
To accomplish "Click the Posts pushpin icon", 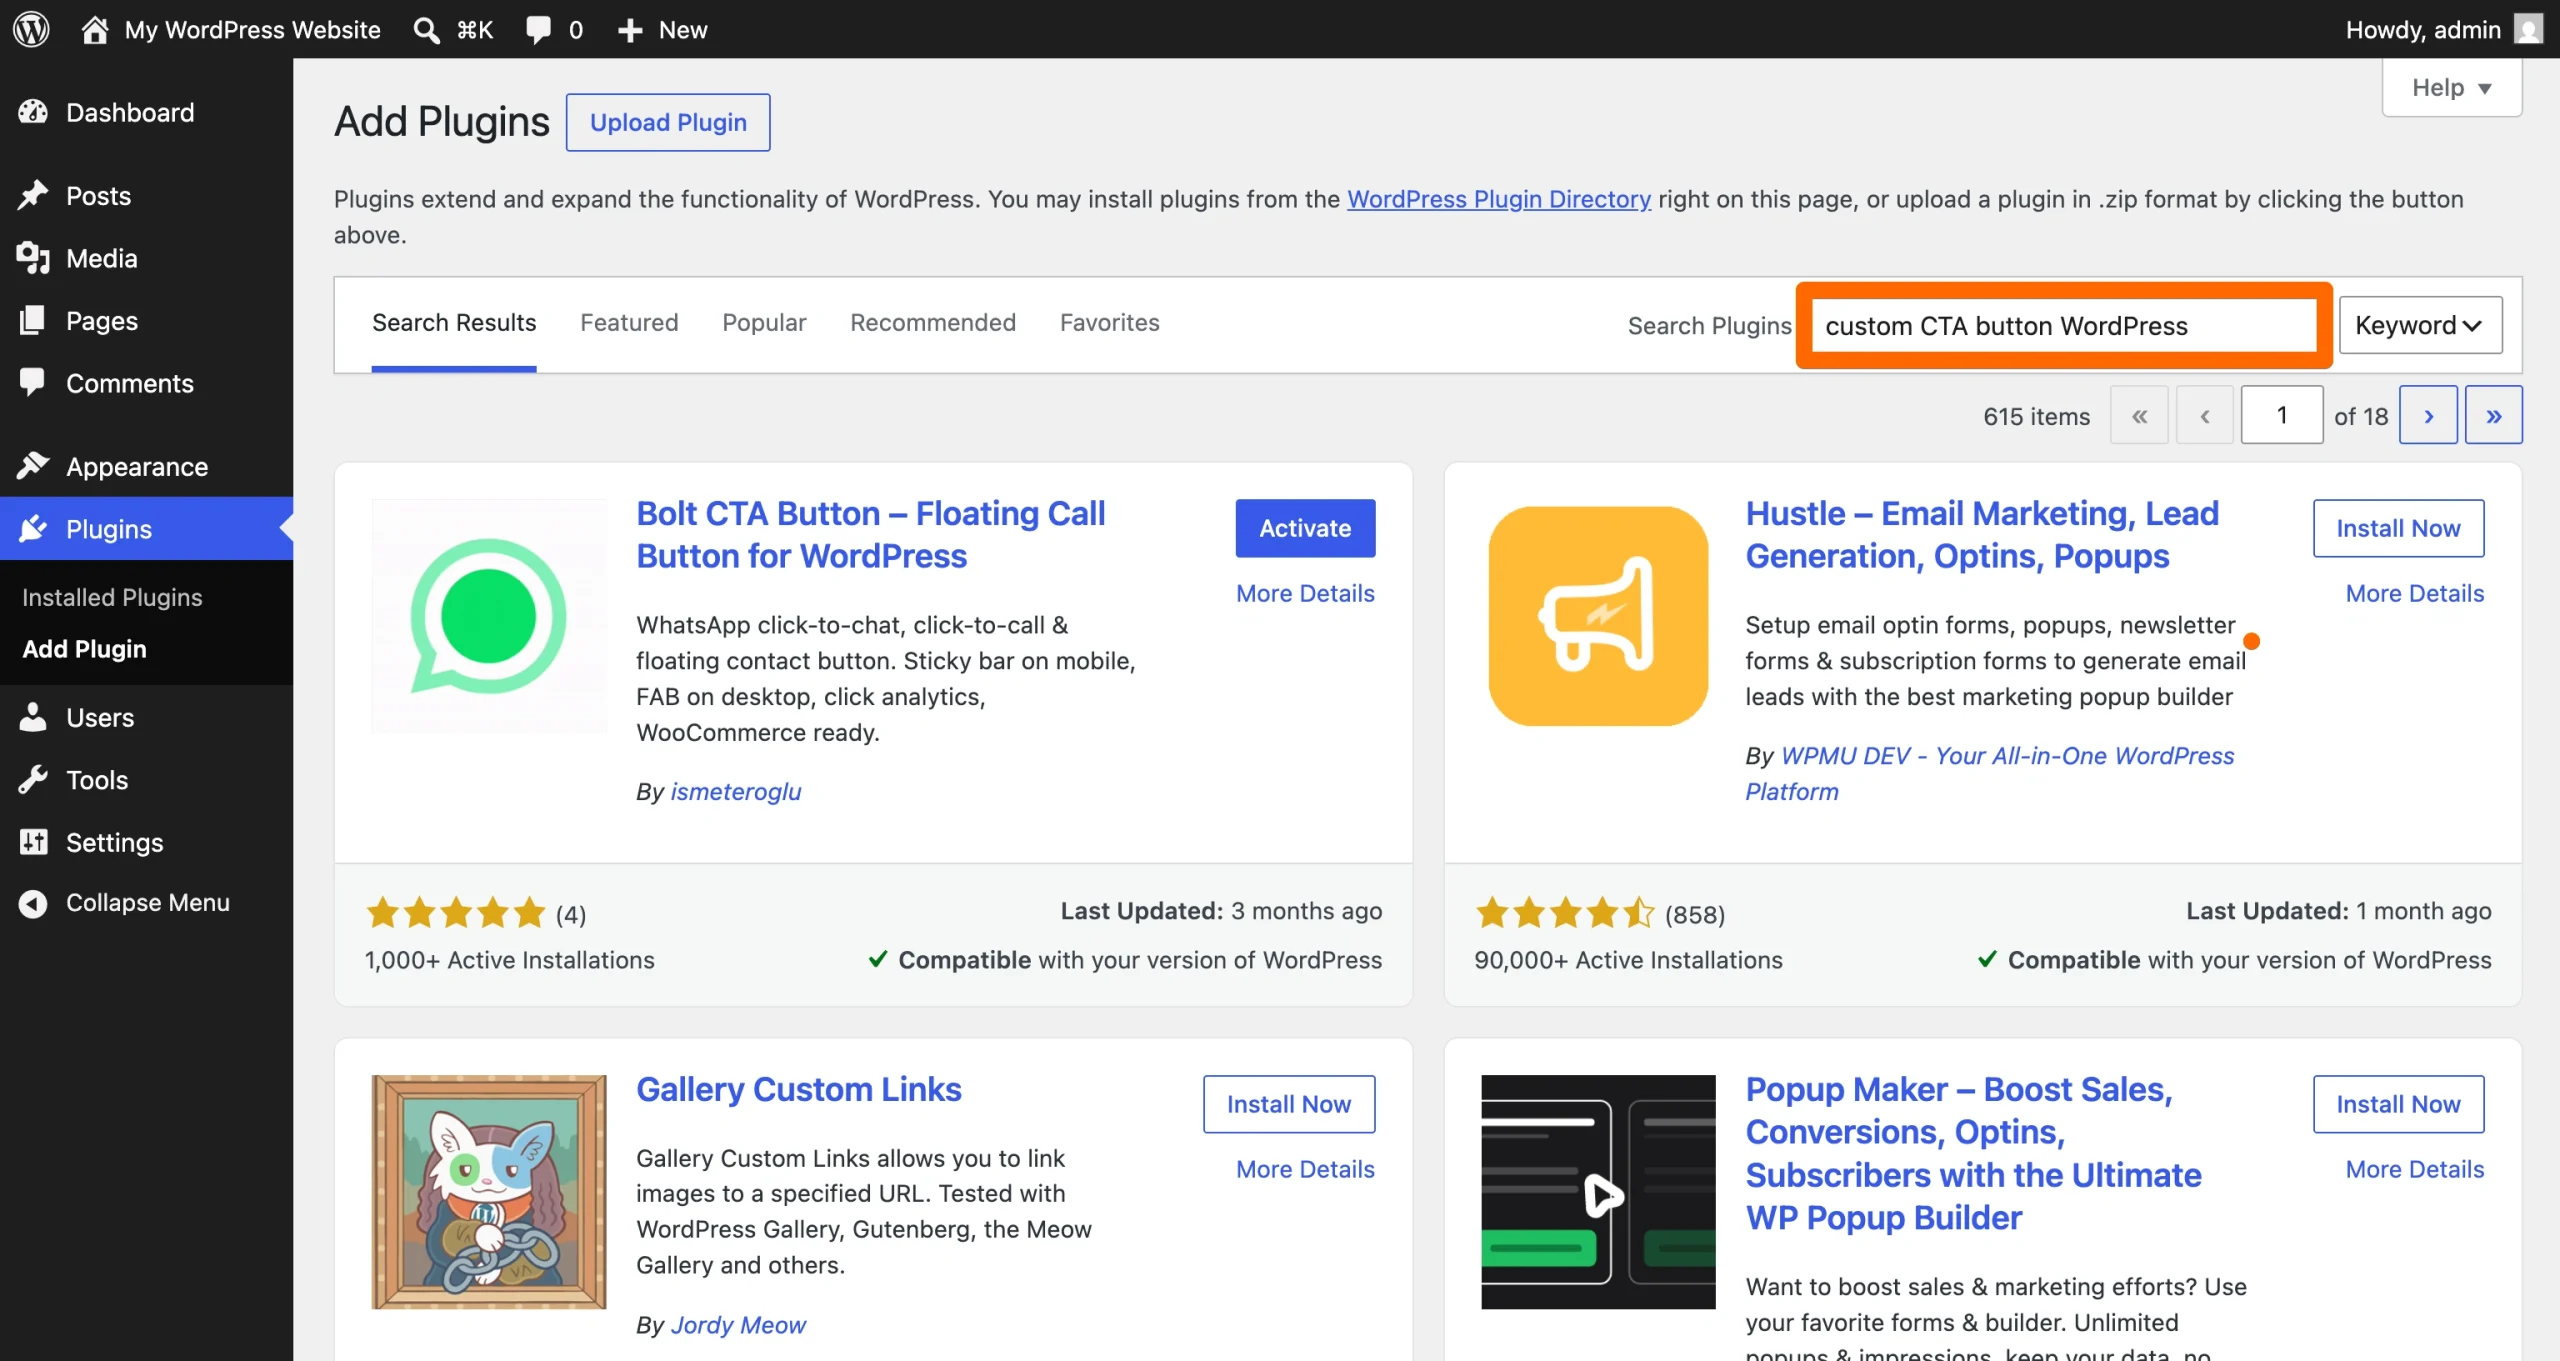I will pos(33,195).
